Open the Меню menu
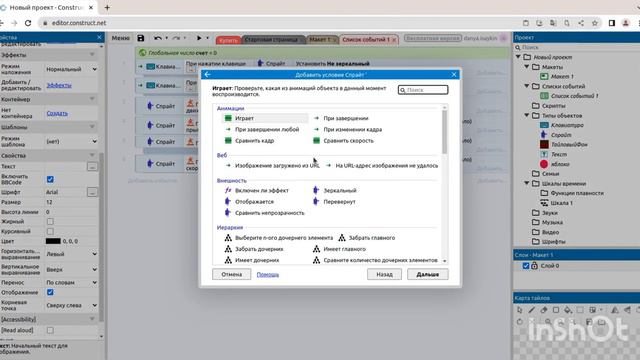 121,38
